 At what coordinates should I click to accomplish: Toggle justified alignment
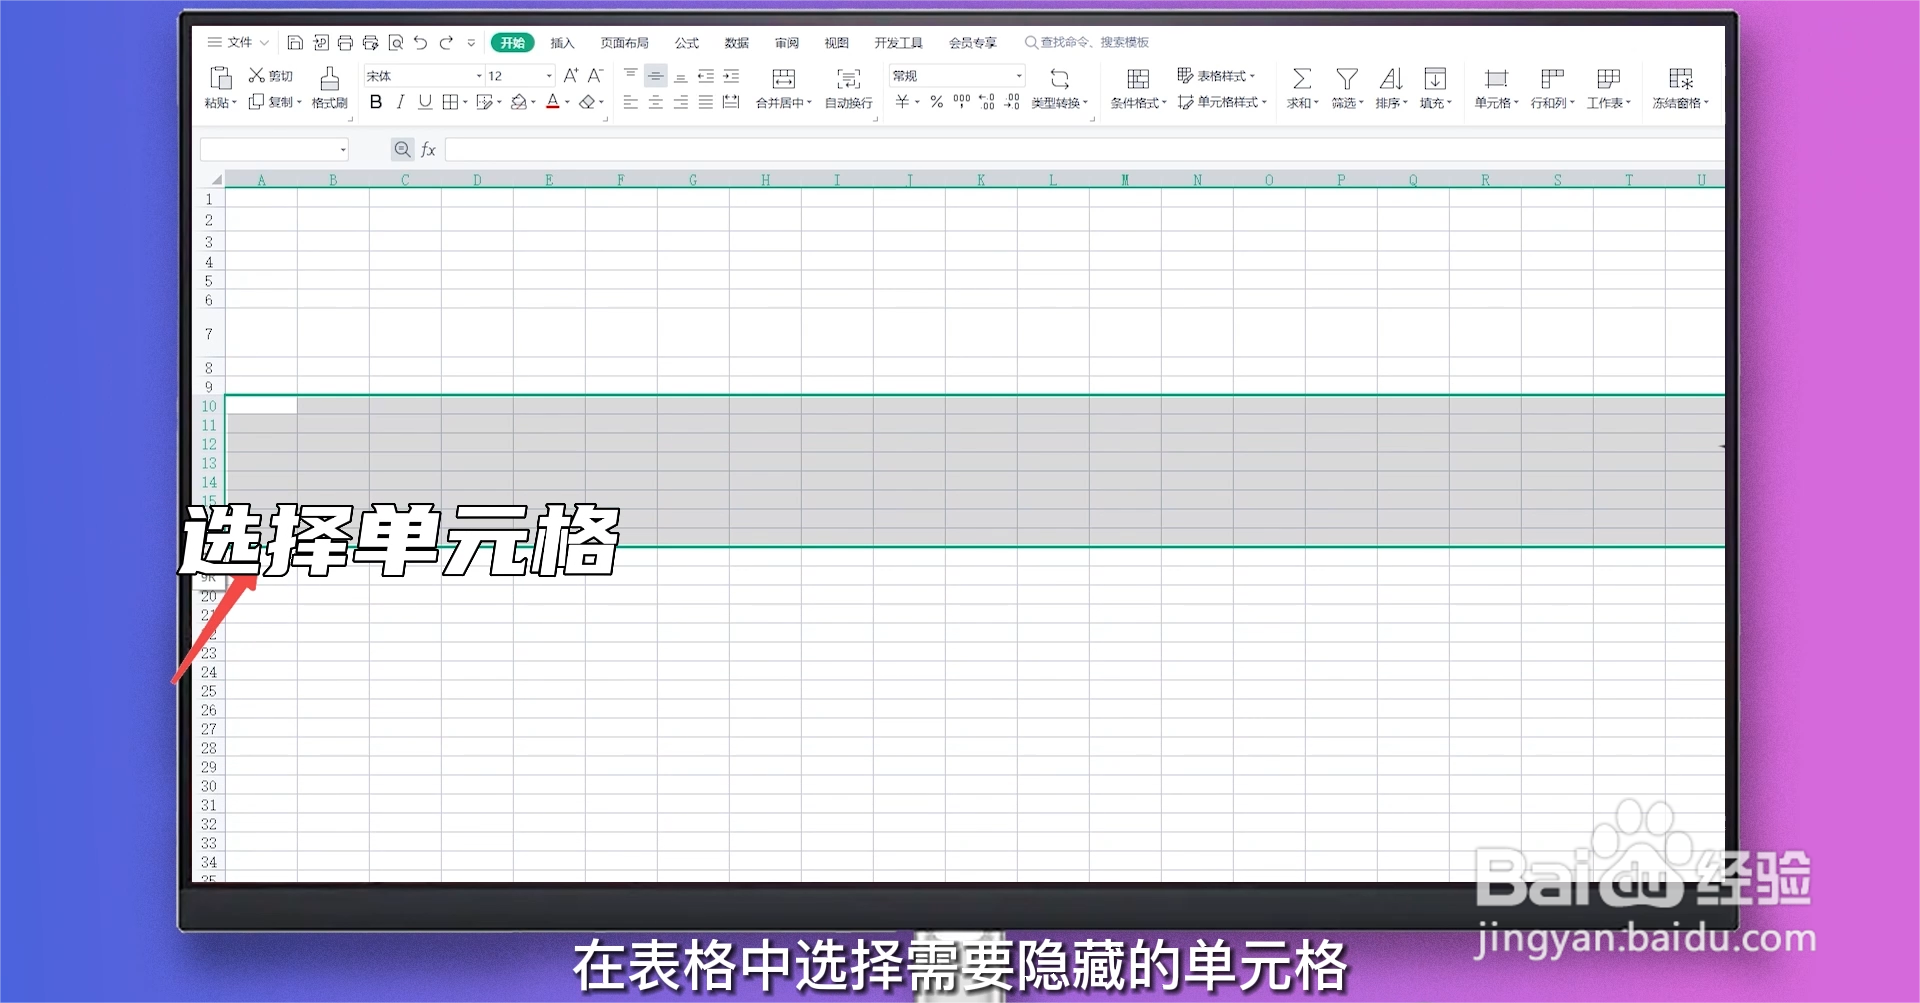[706, 102]
